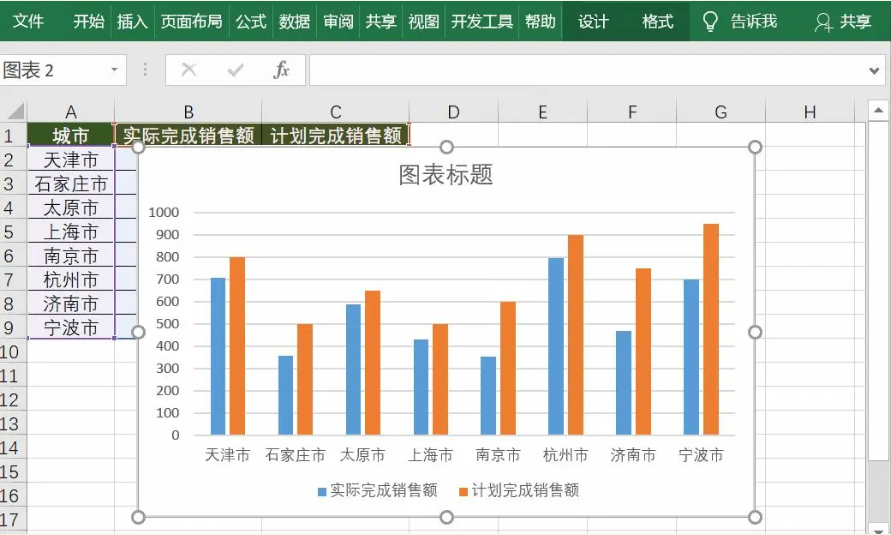Click the vertical scrollbar's up arrow
891x535 pixels.
click(878, 111)
